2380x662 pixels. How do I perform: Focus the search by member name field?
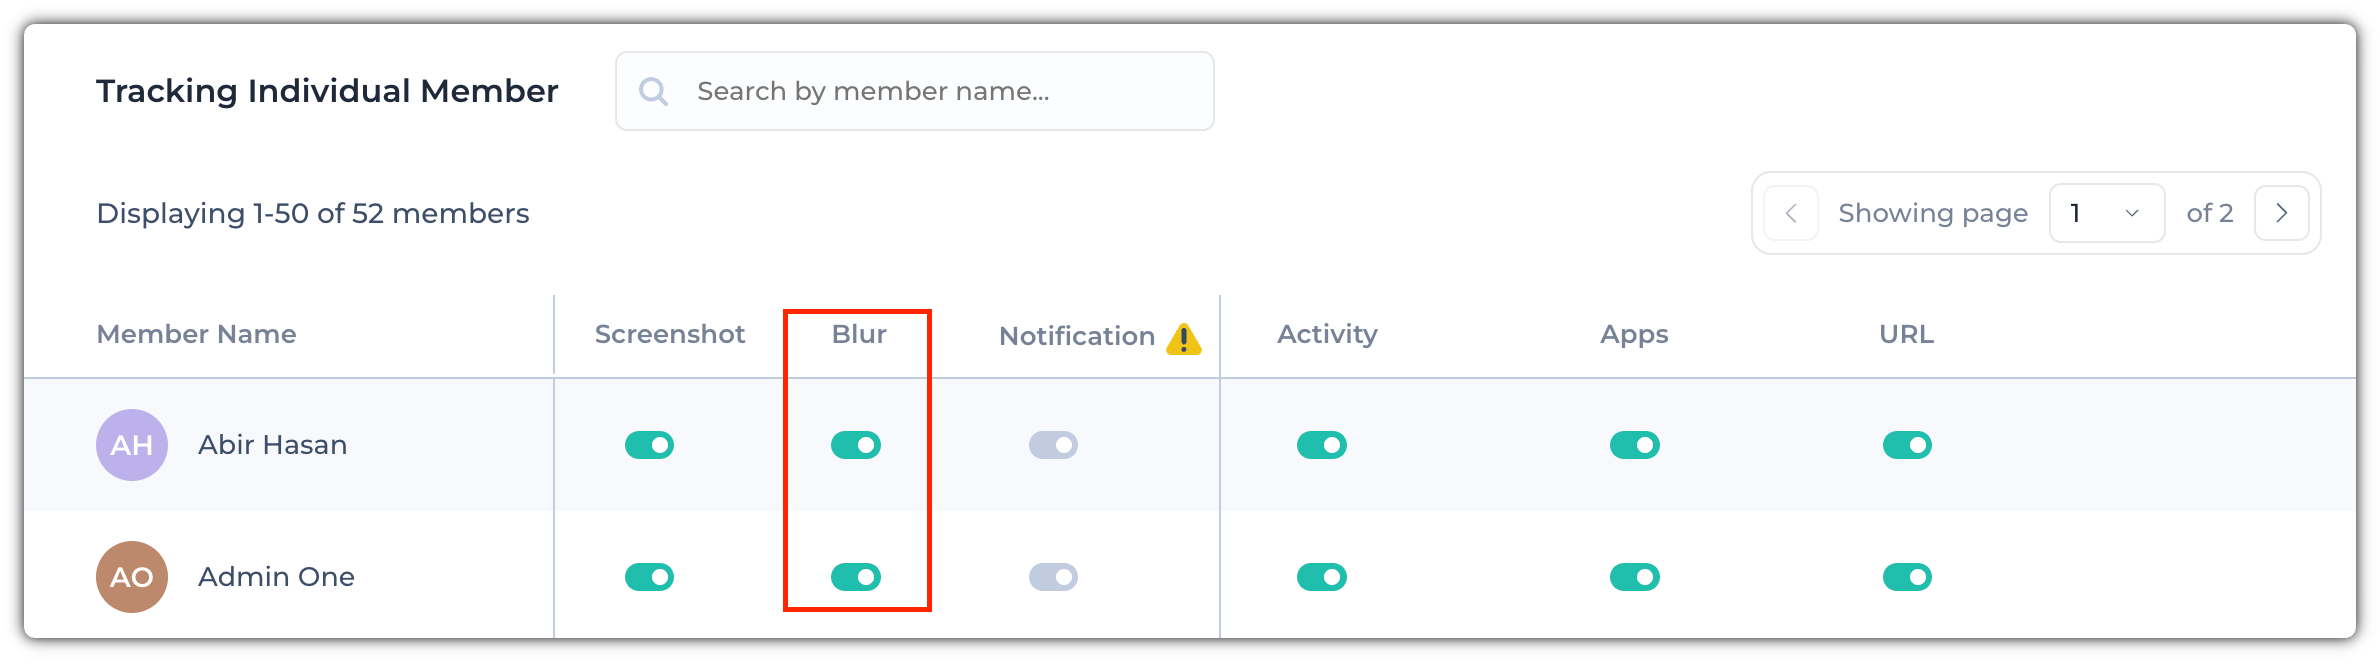click(915, 91)
